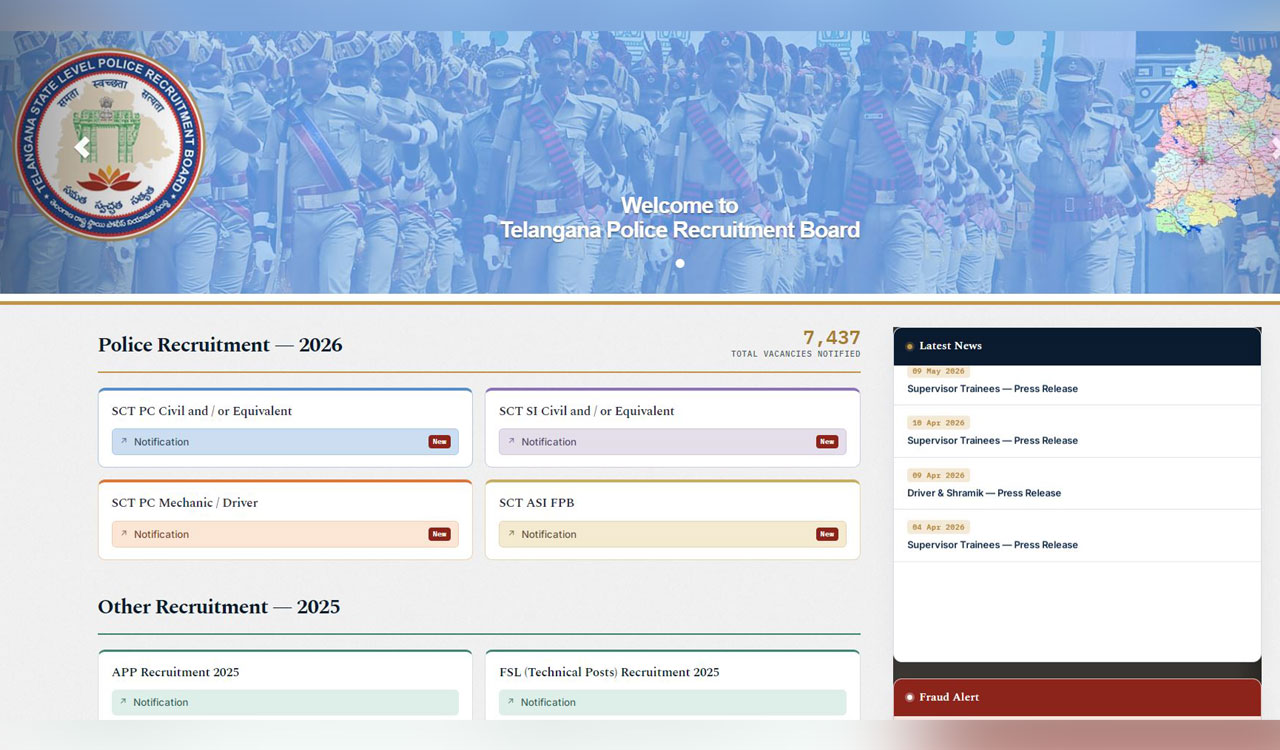Click the 7,437 total vacancies figure
Screen dimensions: 1280x750
(831, 338)
